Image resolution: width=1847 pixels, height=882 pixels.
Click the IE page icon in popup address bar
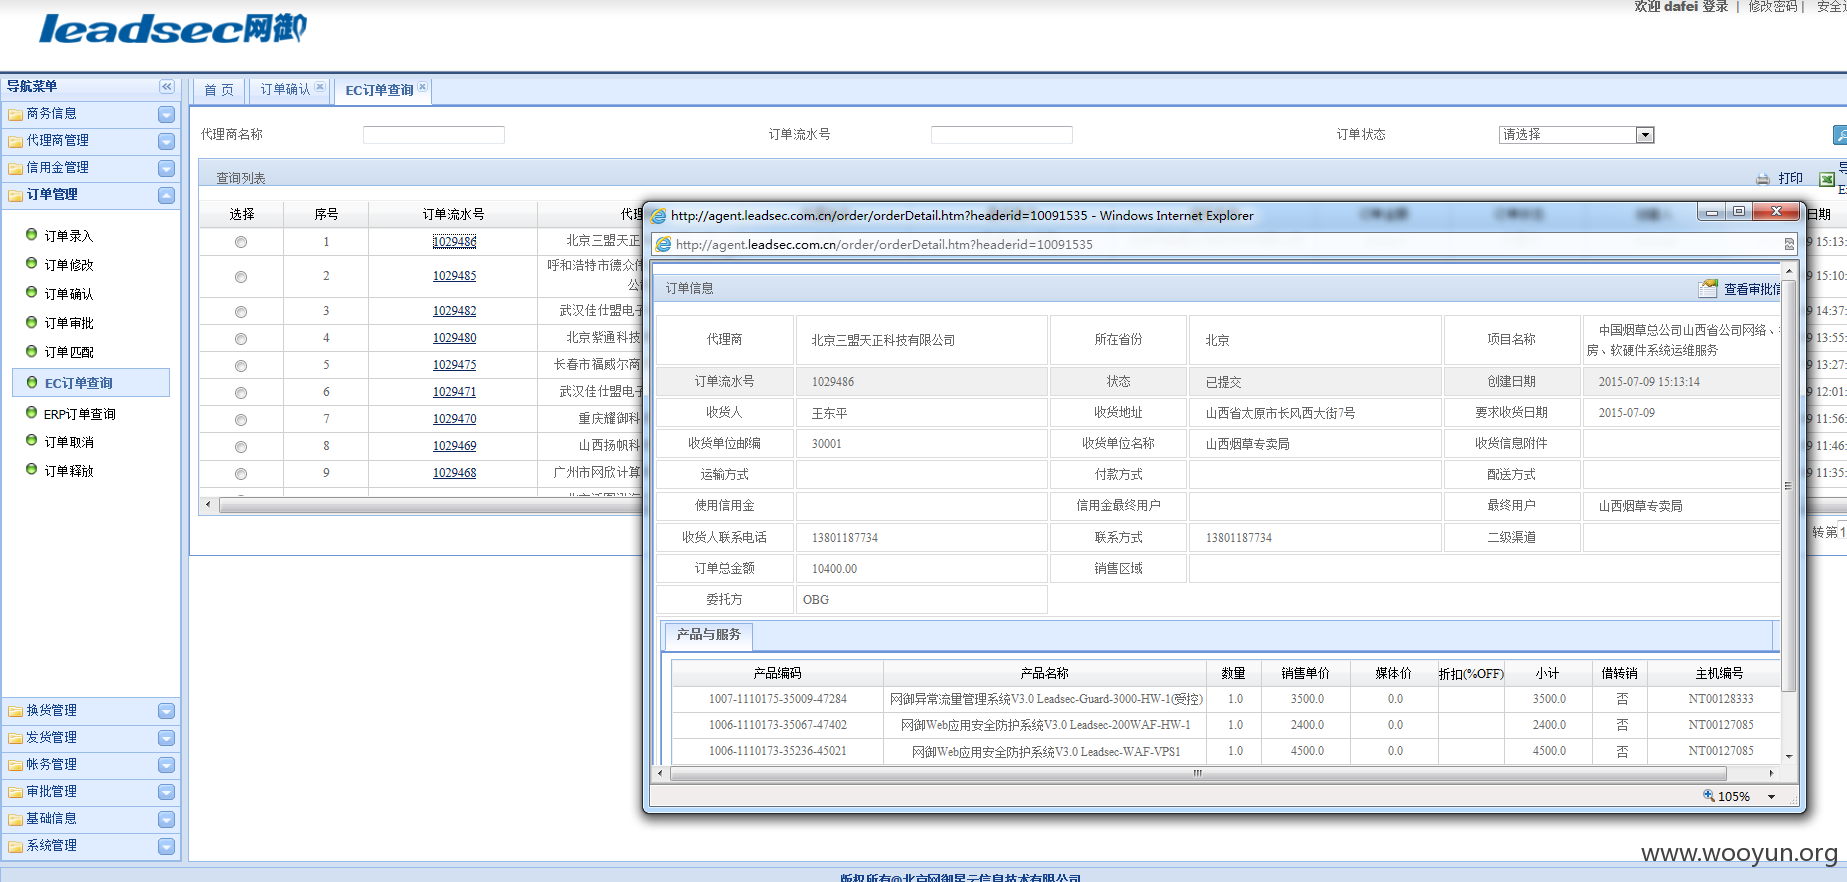point(663,244)
